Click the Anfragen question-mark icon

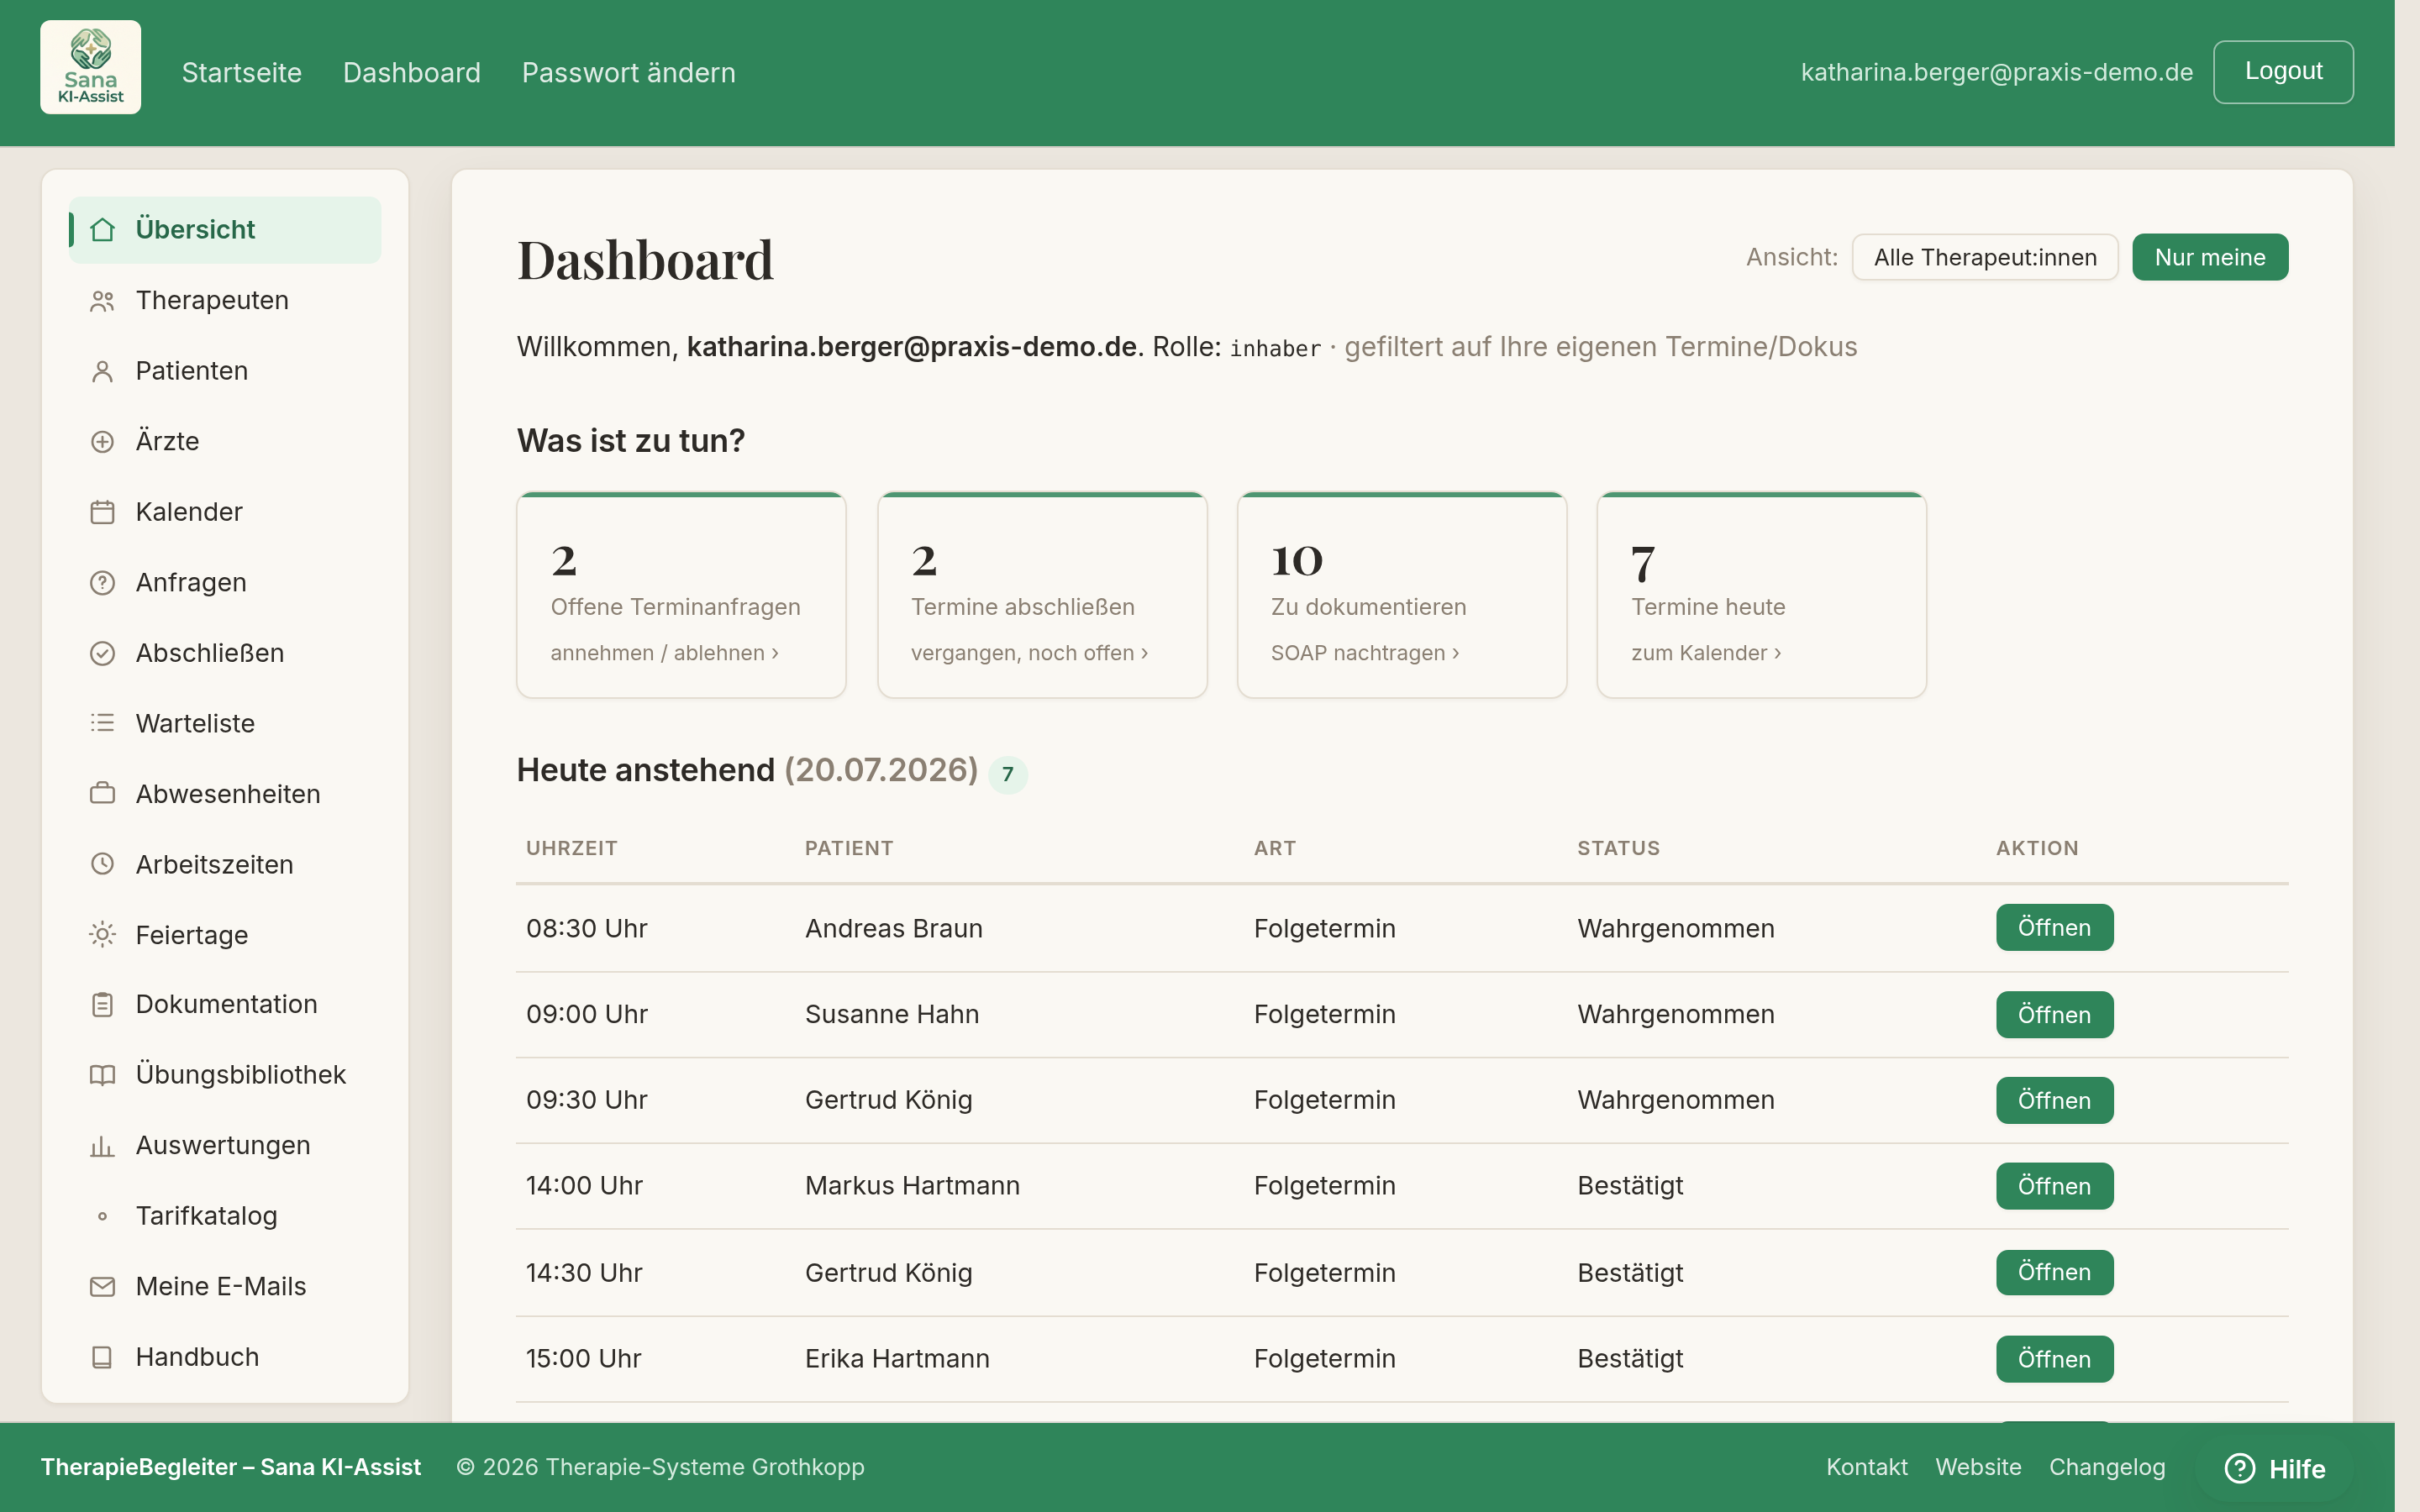102,583
